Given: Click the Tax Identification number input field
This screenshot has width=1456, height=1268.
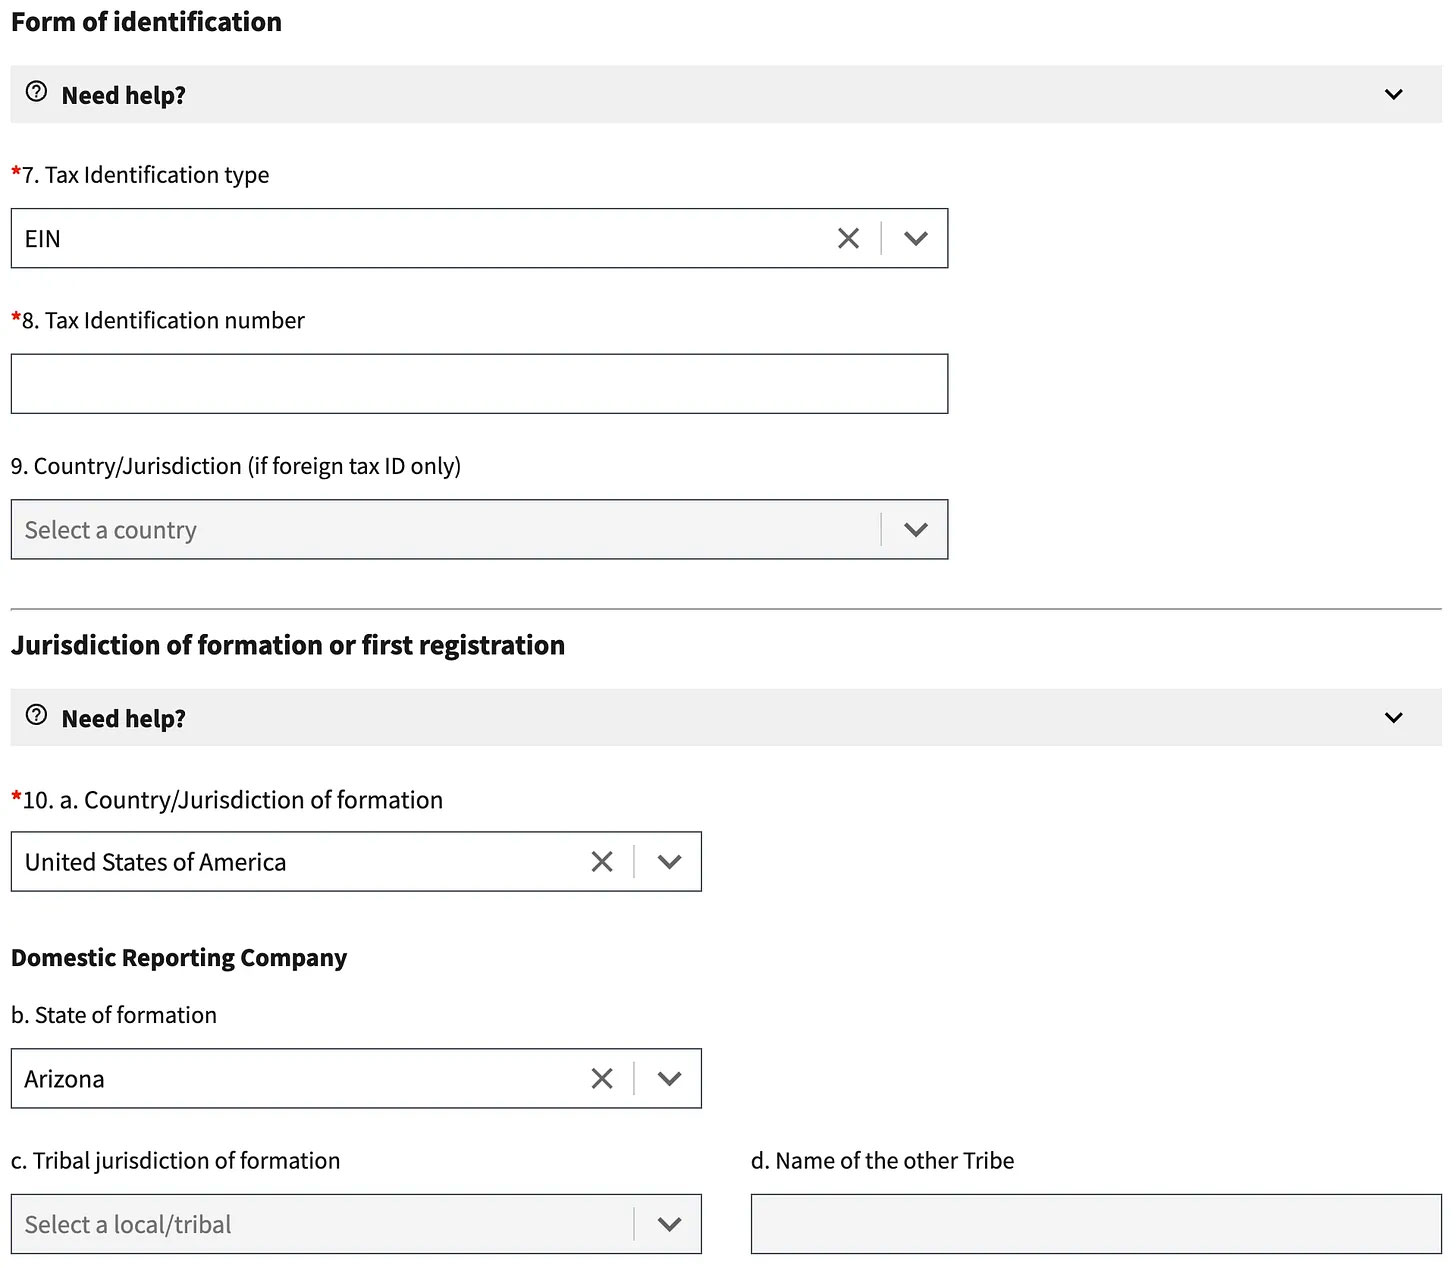Looking at the screenshot, I should [479, 383].
